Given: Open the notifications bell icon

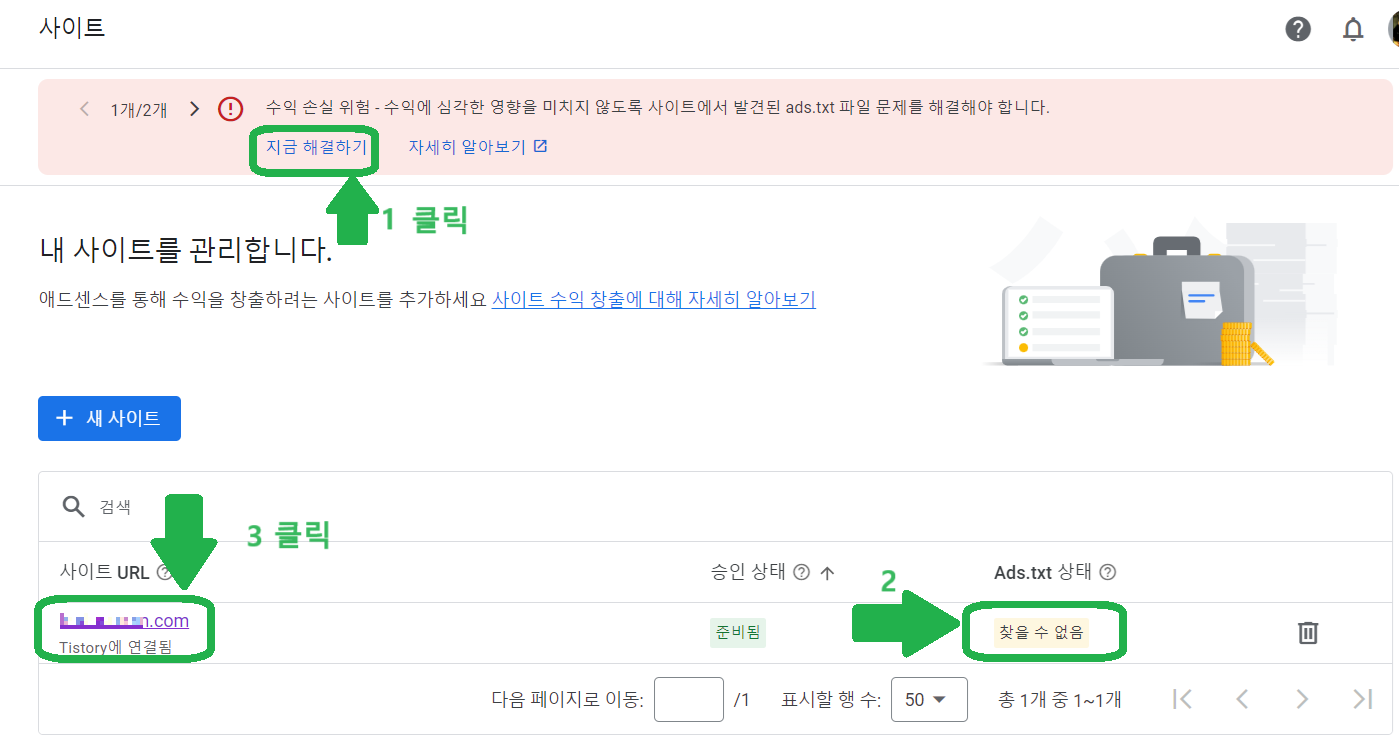Looking at the screenshot, I should [1353, 29].
